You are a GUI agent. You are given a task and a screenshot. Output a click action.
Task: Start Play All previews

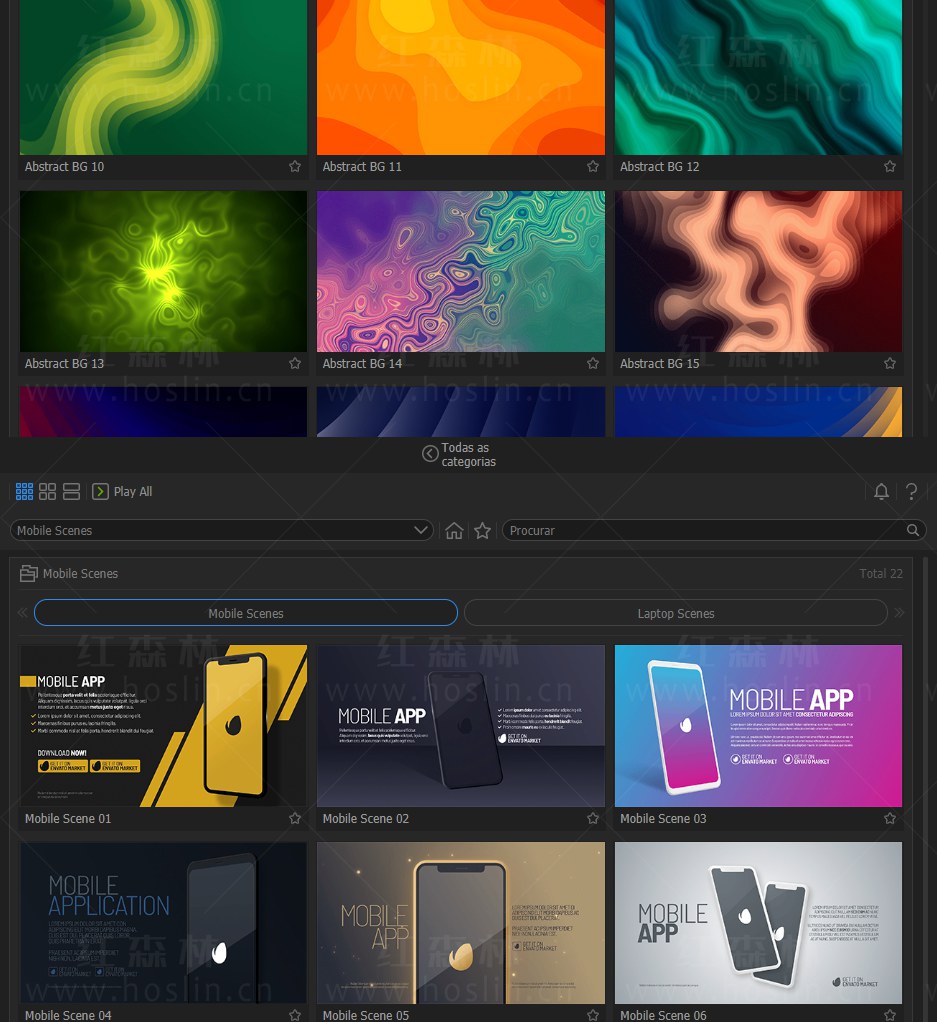123,491
